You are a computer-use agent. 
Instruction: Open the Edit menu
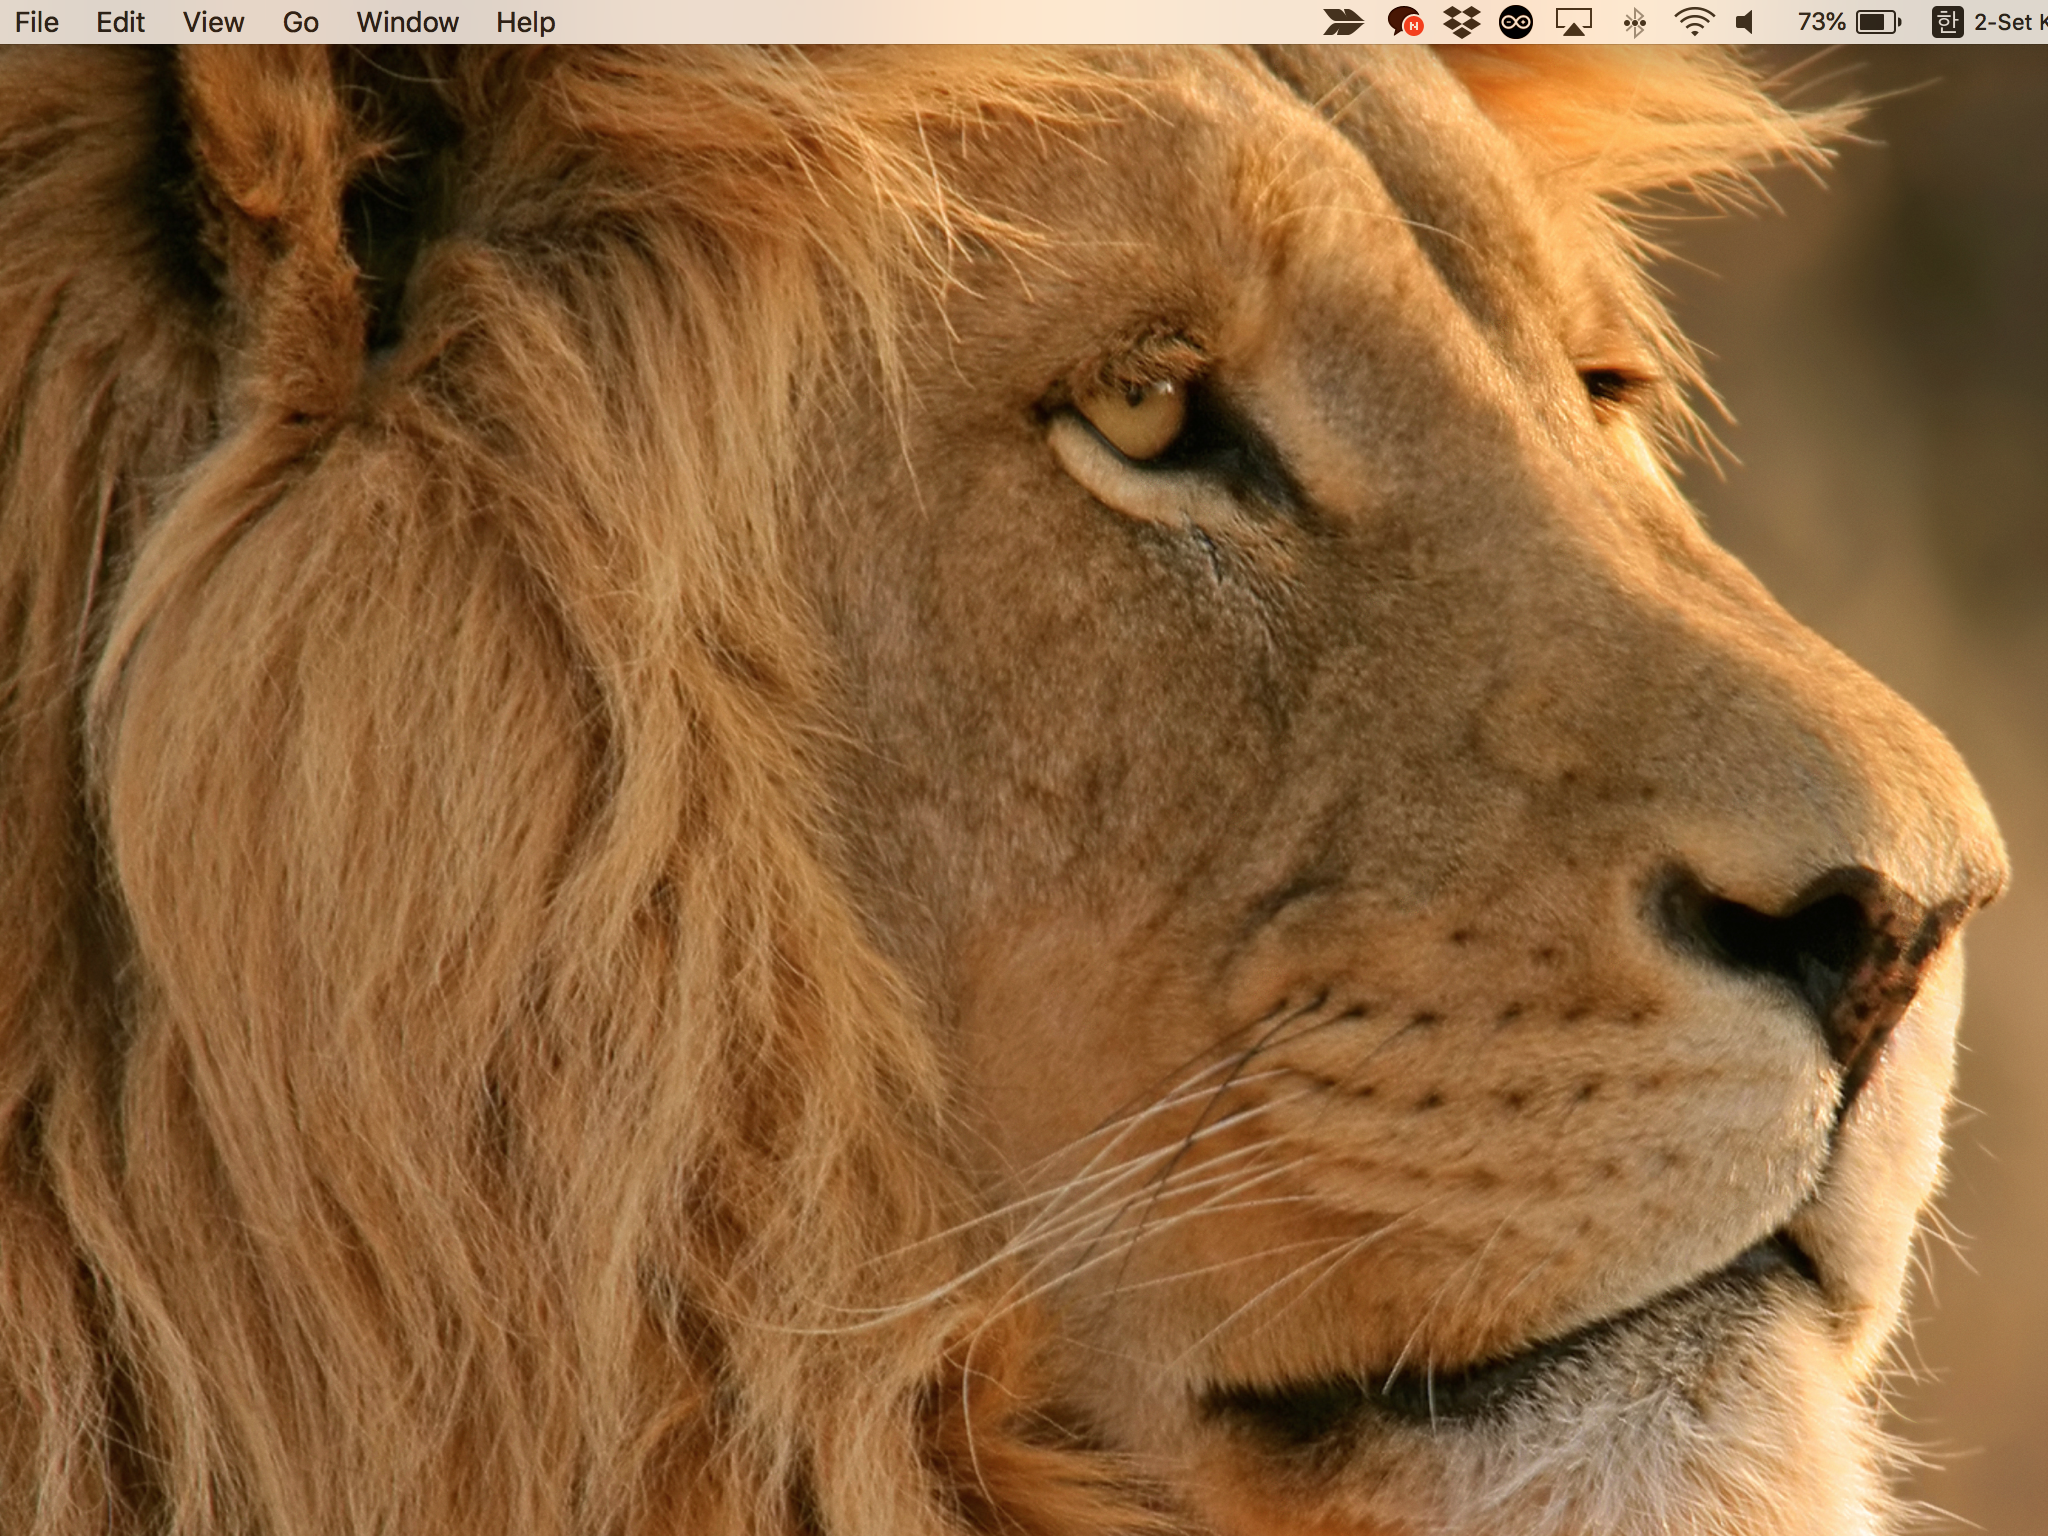(x=120, y=22)
